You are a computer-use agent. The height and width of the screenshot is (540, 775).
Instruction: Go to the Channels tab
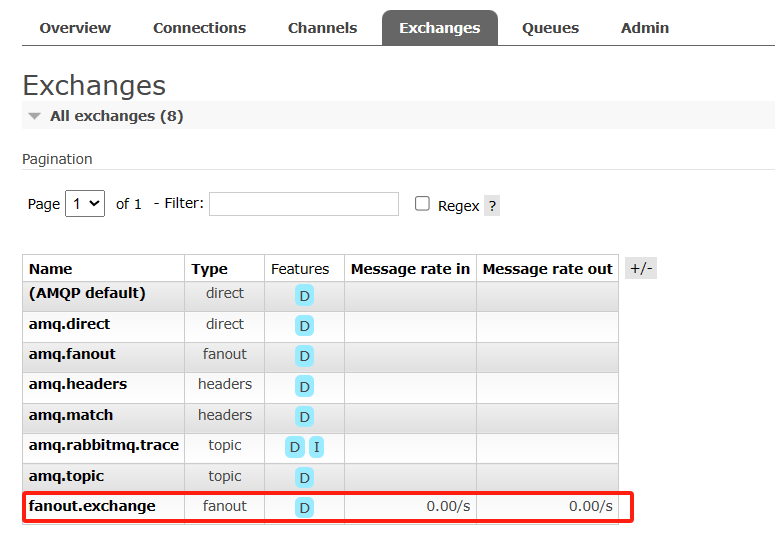coord(322,28)
